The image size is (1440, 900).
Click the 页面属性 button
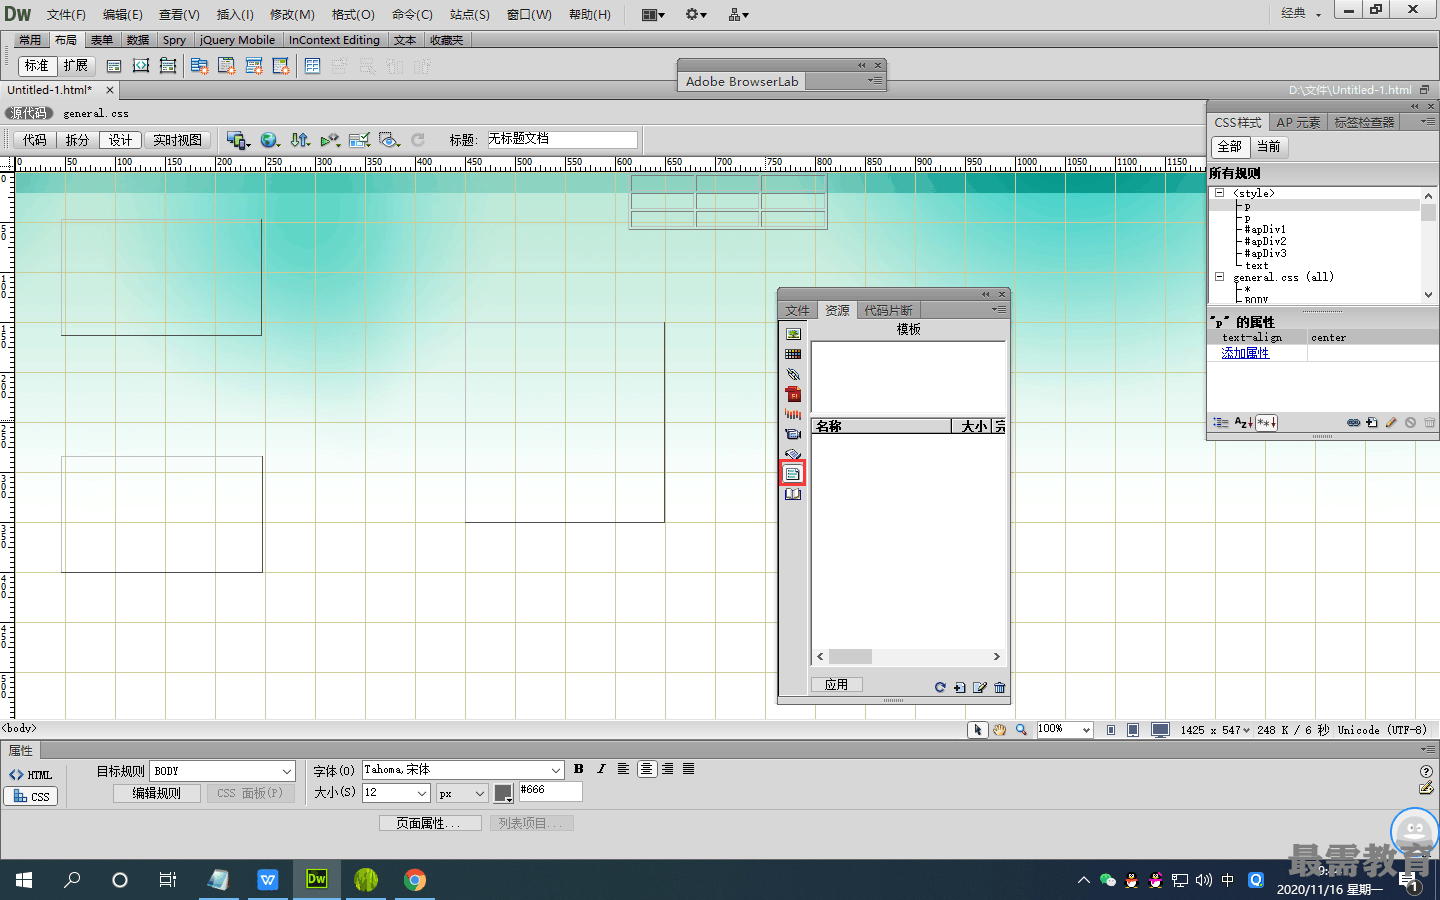point(430,823)
